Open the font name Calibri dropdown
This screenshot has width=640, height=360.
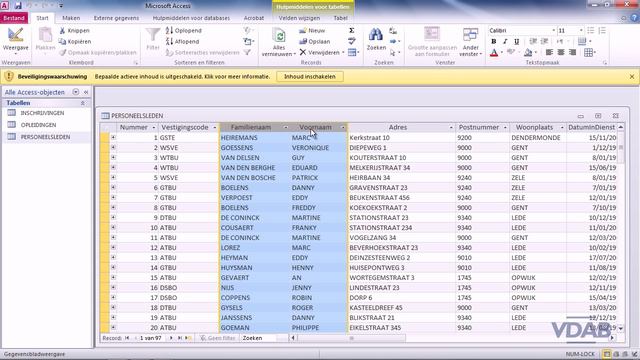553,31
